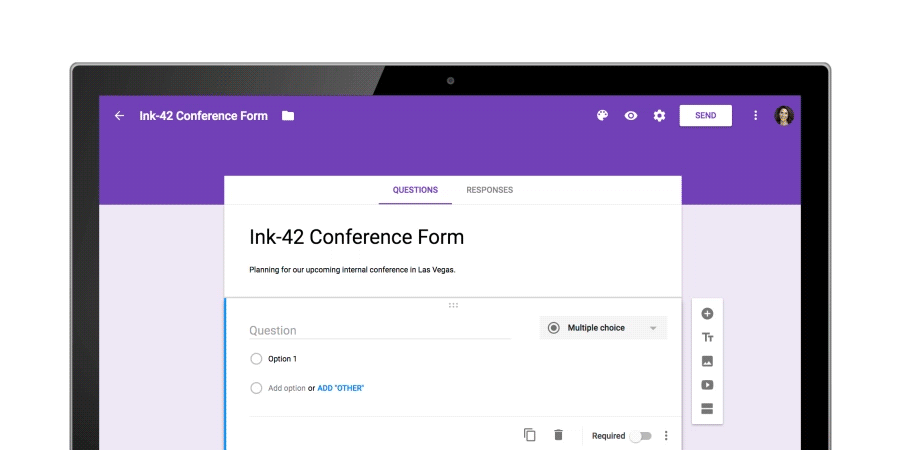Select the Option 1 radio button
900x450 pixels.
[256, 359]
